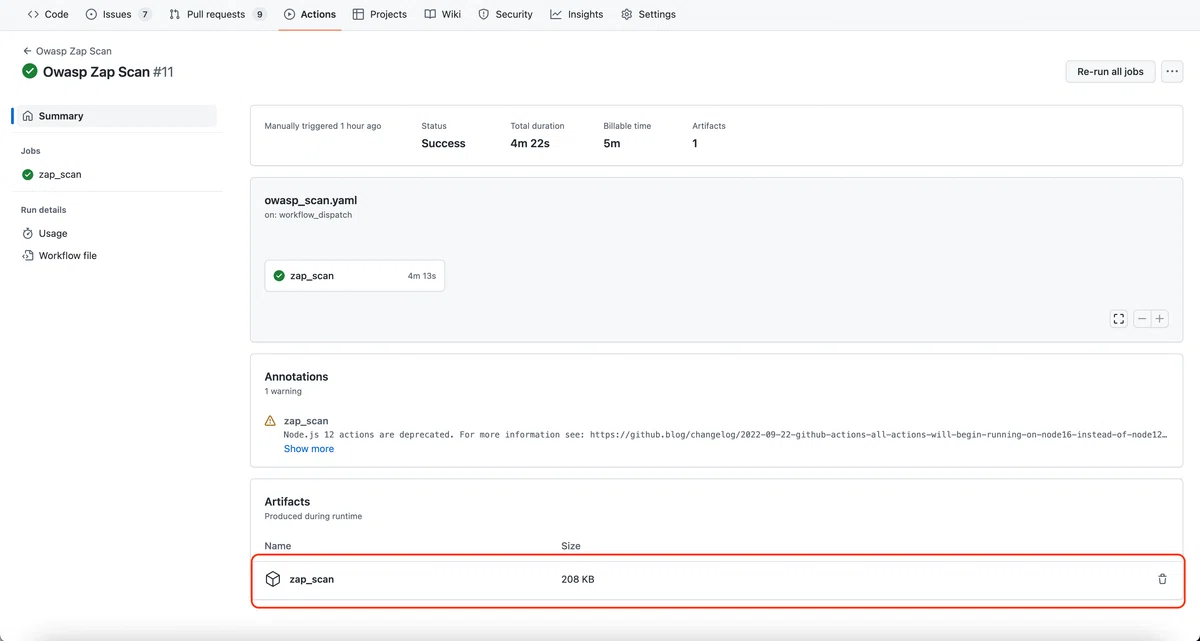Click the zap_scan annotation title

[x=306, y=421]
